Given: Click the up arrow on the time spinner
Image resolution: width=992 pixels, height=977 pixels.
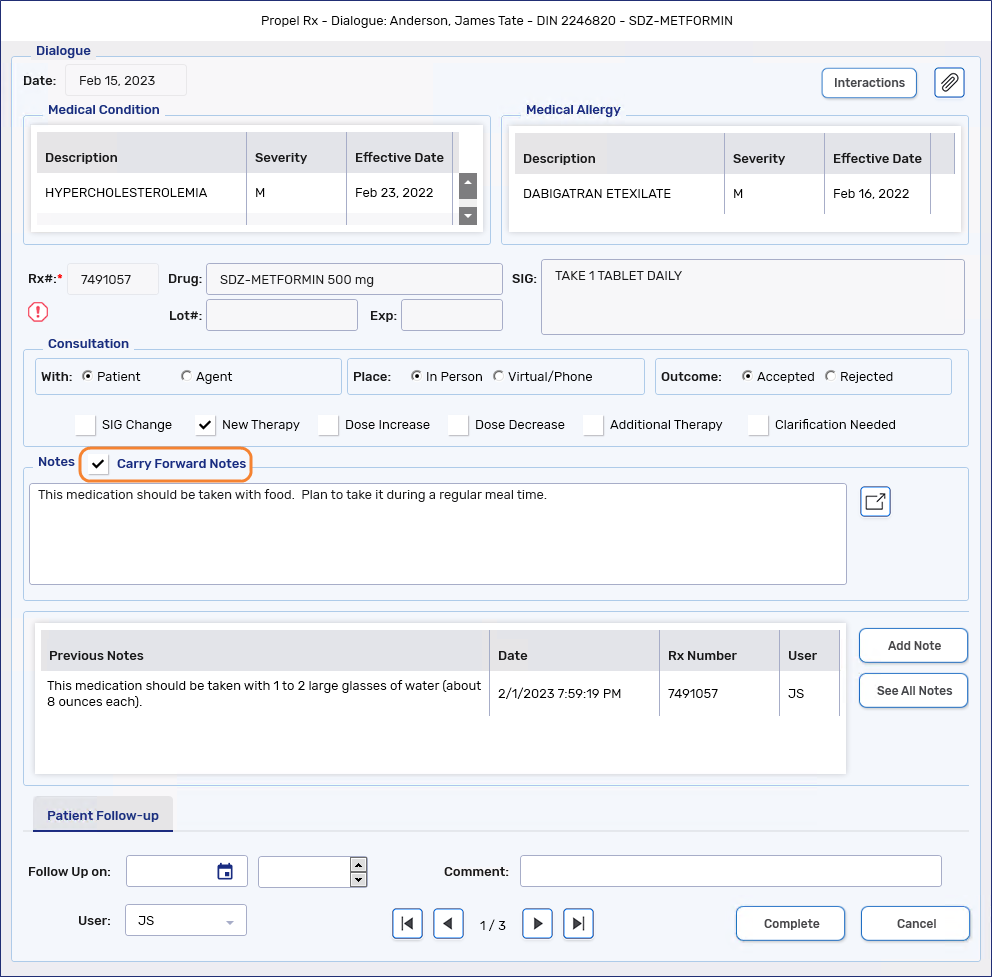Looking at the screenshot, I should pyautogui.click(x=359, y=864).
